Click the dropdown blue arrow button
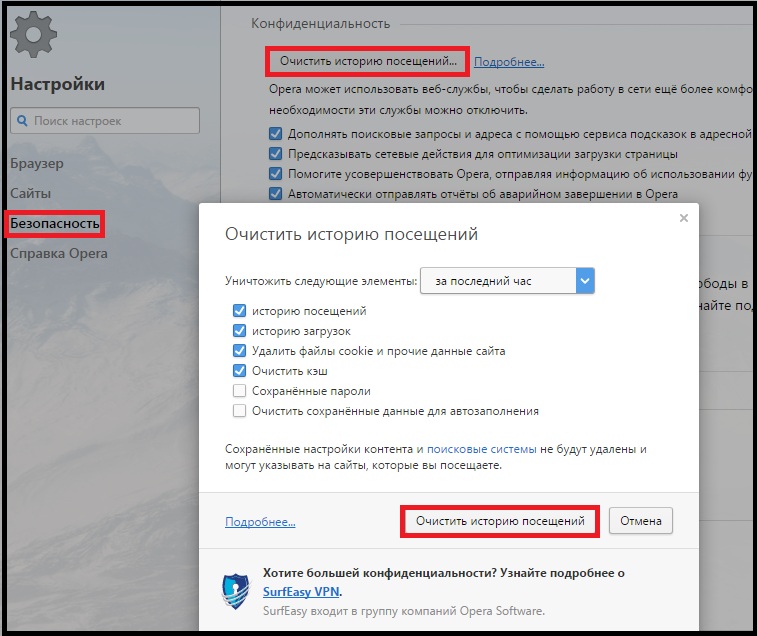The image size is (757, 636). [585, 281]
